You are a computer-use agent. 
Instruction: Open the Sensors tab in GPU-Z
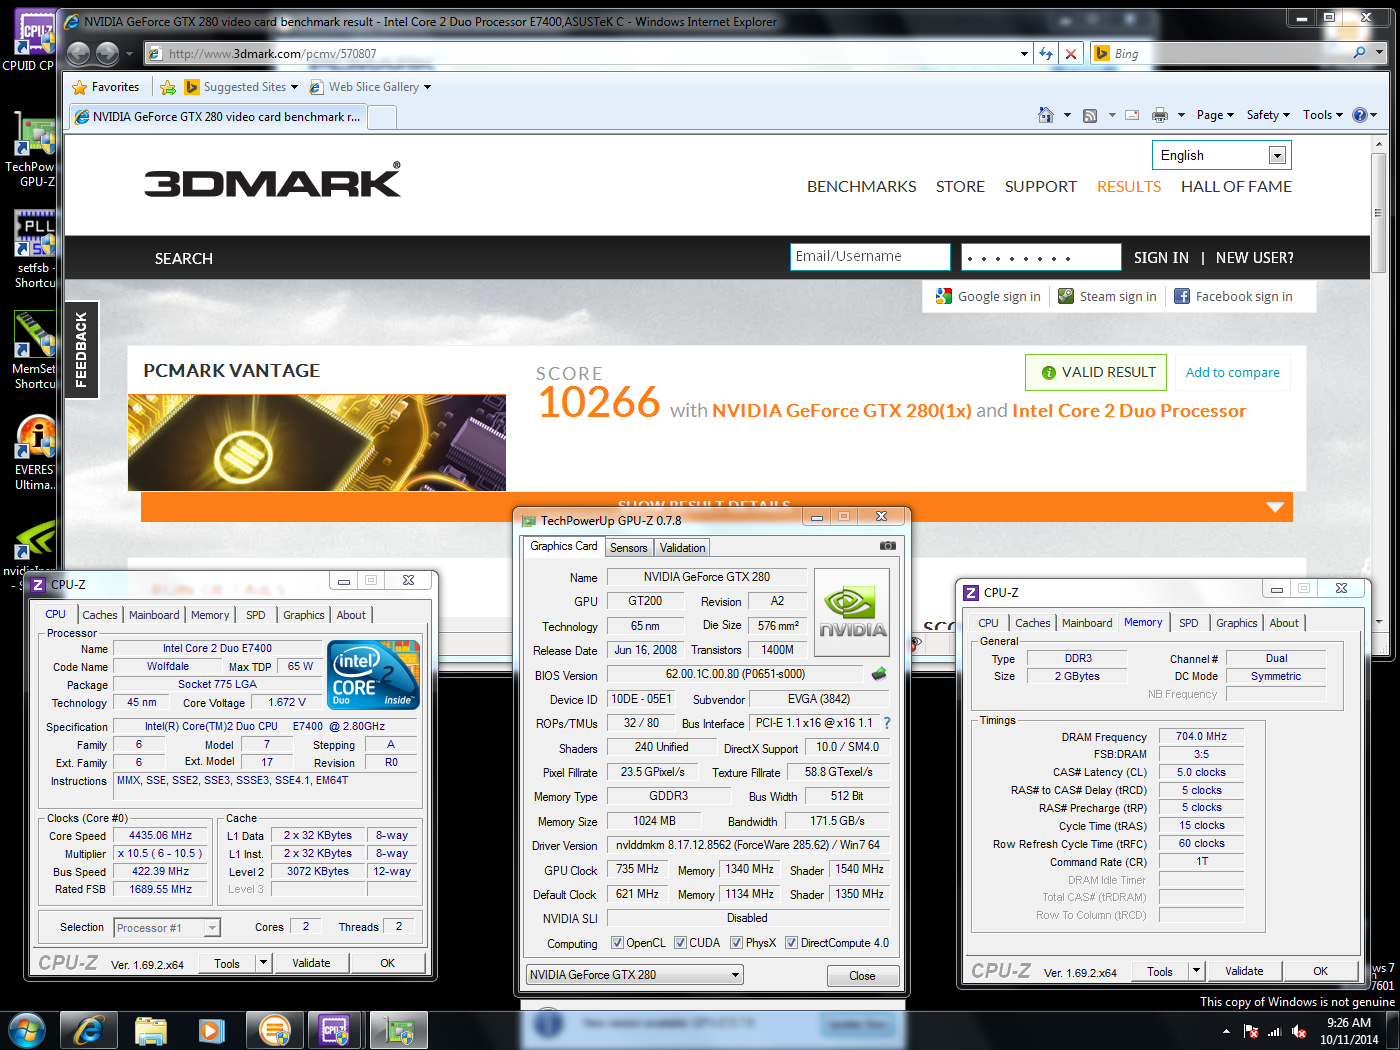629,548
